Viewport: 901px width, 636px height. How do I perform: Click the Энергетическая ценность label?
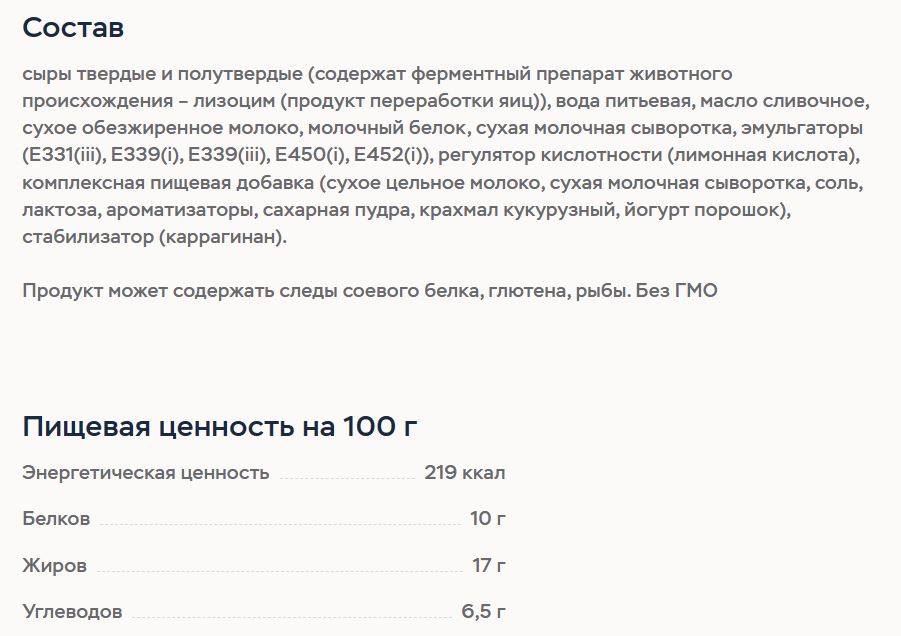(x=146, y=472)
